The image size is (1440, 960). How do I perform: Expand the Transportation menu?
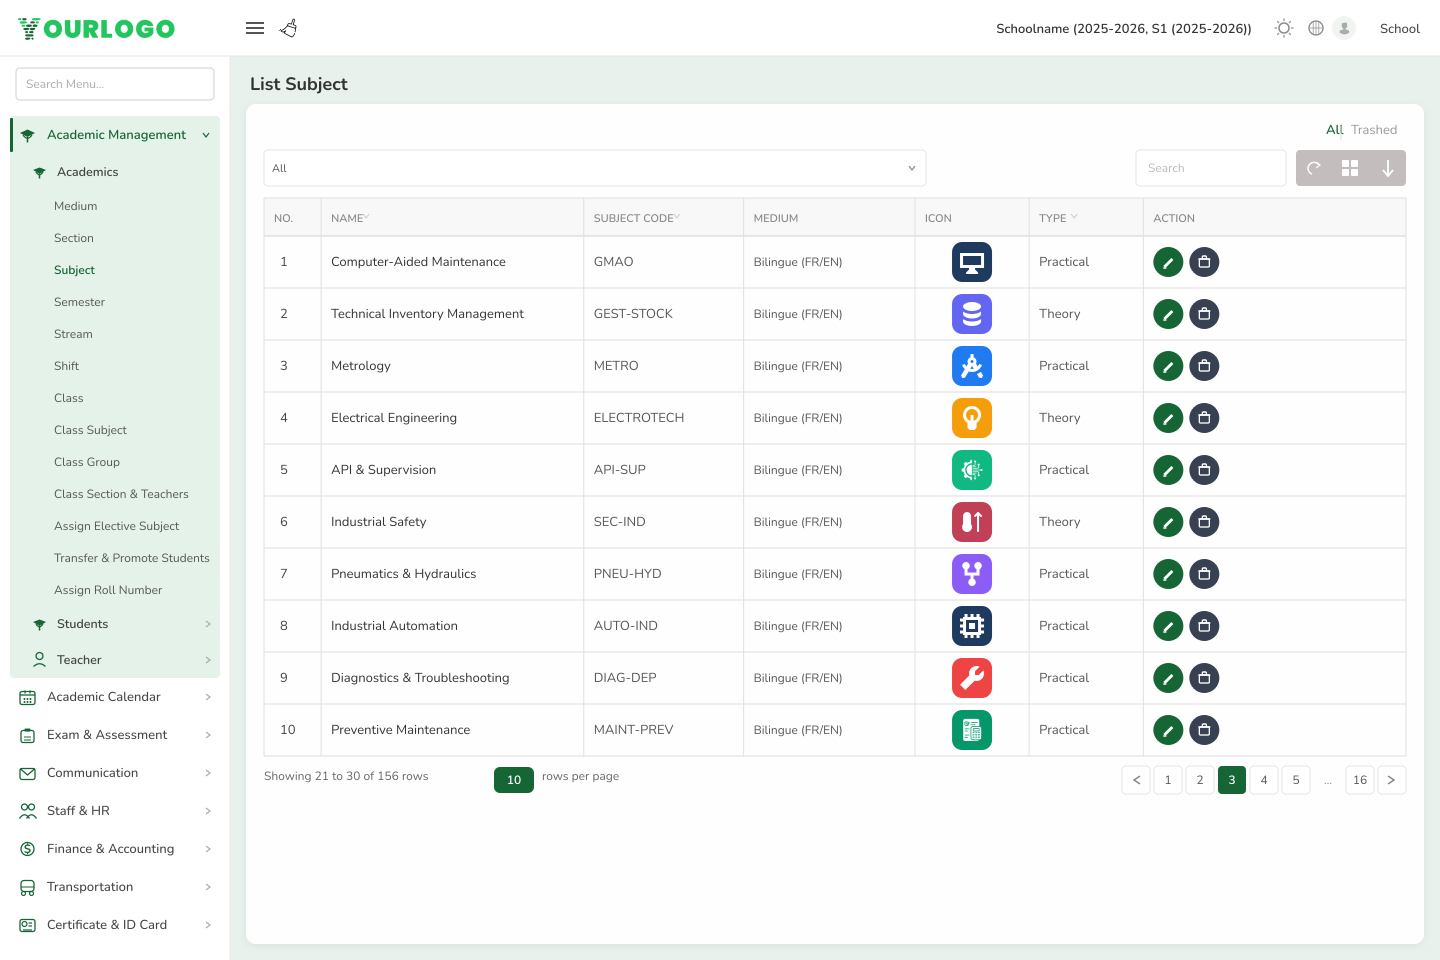[x=115, y=887]
